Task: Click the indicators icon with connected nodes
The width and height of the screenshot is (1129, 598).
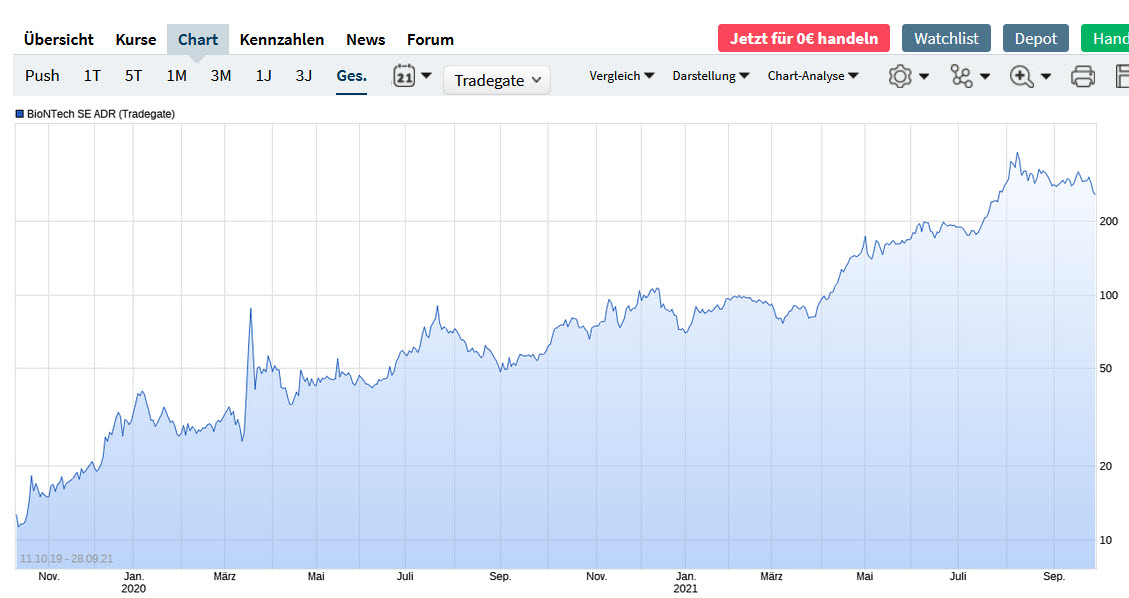Action: [x=962, y=75]
